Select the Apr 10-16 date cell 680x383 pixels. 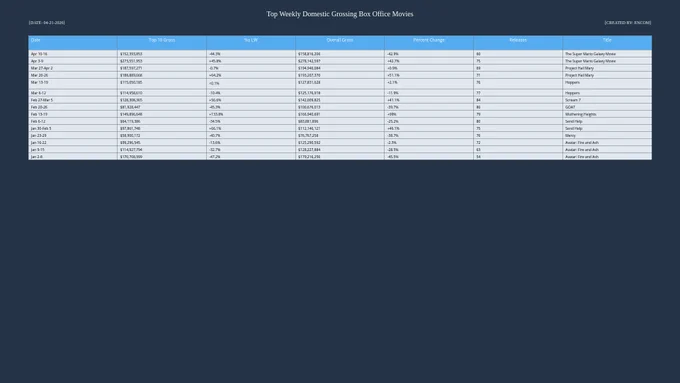click(73, 54)
